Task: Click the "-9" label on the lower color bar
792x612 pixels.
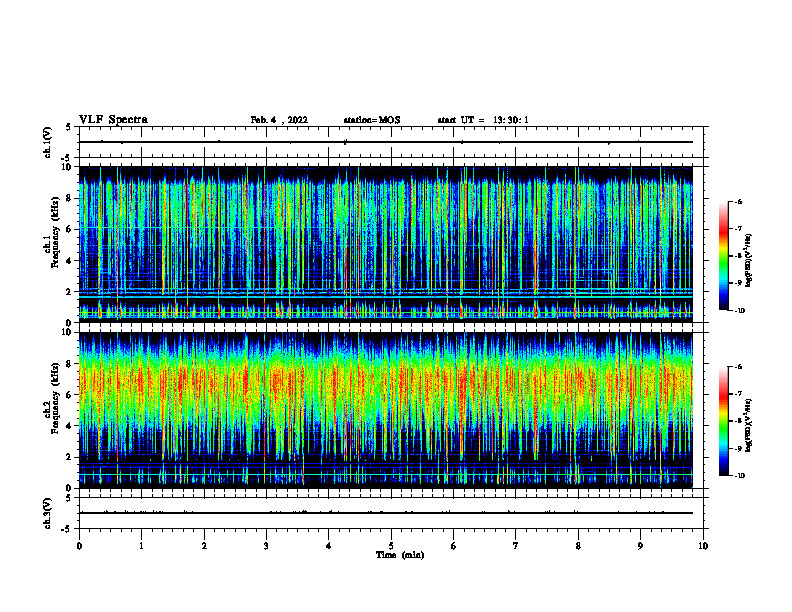Action: pyautogui.click(x=738, y=448)
